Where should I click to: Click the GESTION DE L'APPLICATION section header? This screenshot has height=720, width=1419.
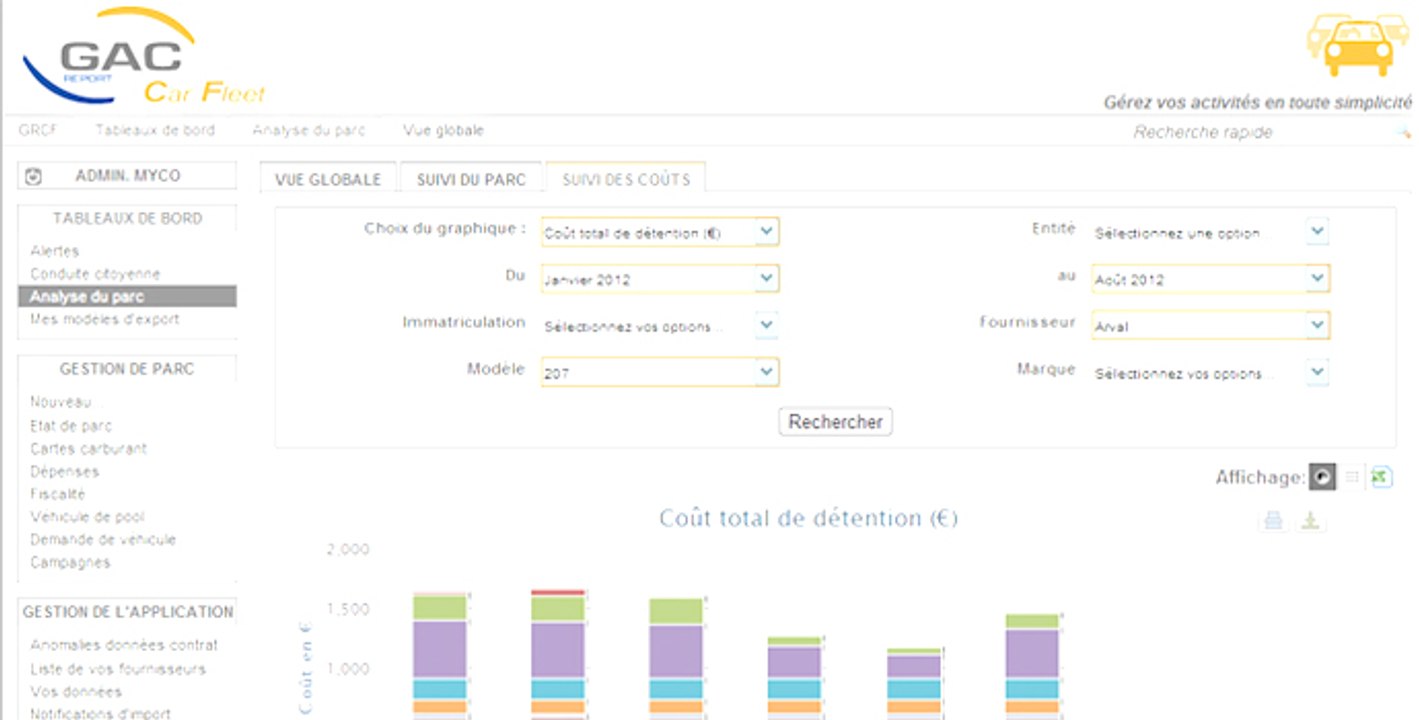[127, 612]
